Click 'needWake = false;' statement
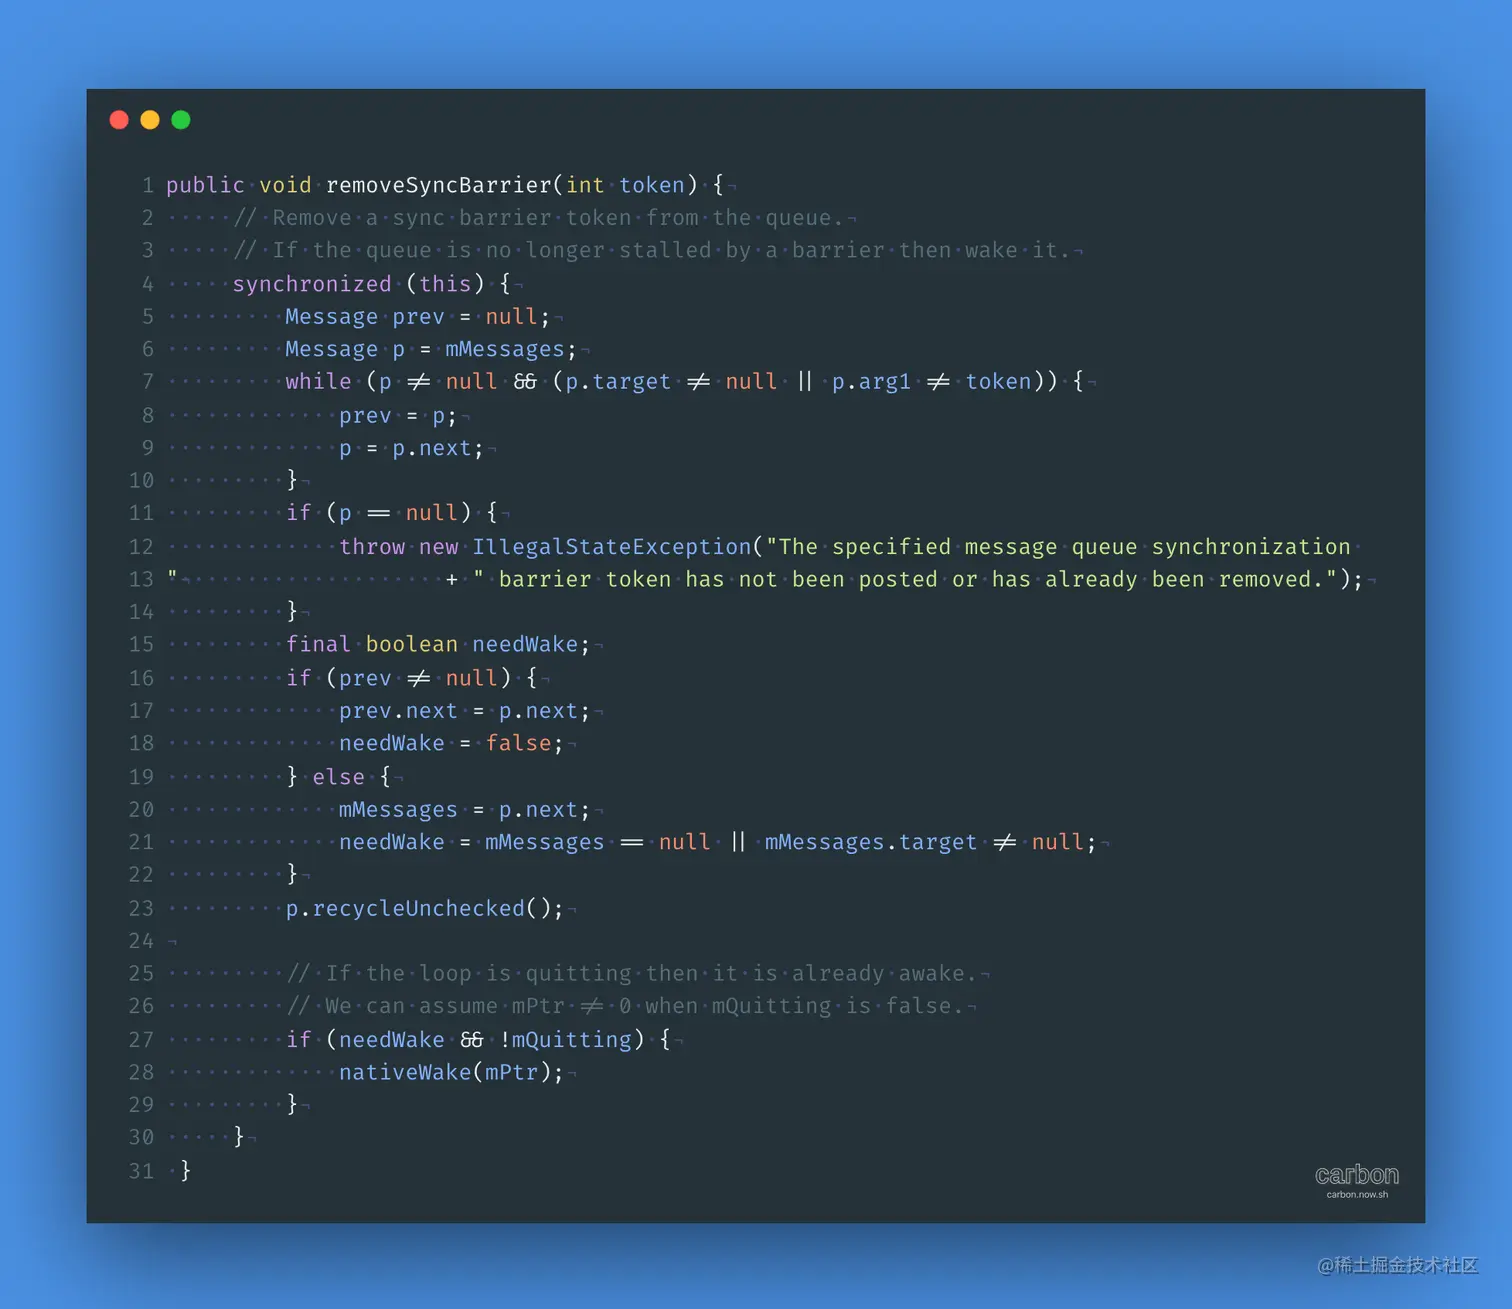This screenshot has height=1309, width=1512. 451,744
